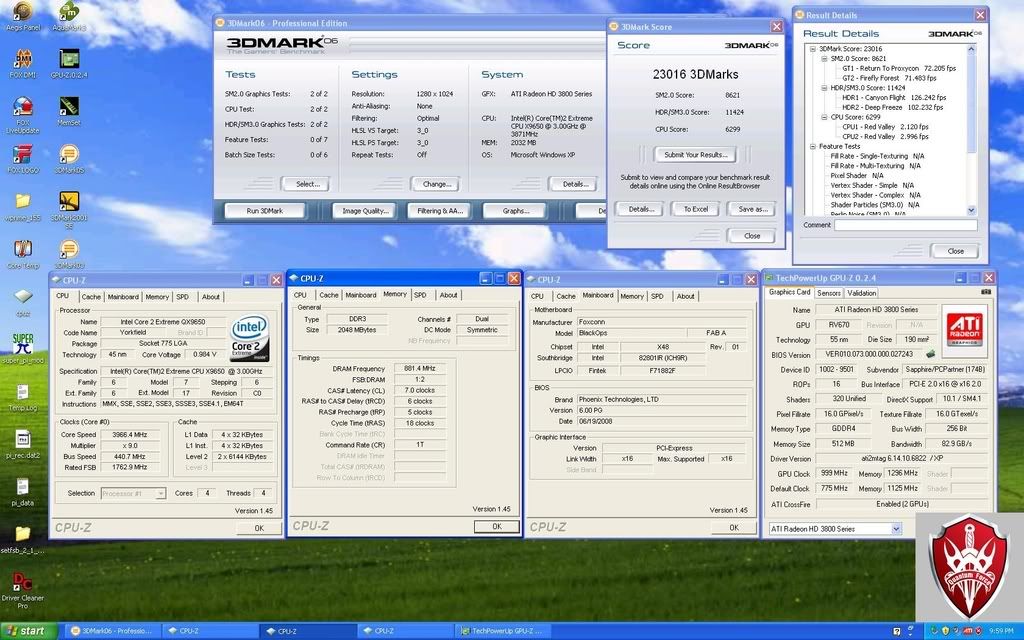Click OK in the middle CPU-Z Memory window
The height and width of the screenshot is (640, 1024).
[x=497, y=526]
